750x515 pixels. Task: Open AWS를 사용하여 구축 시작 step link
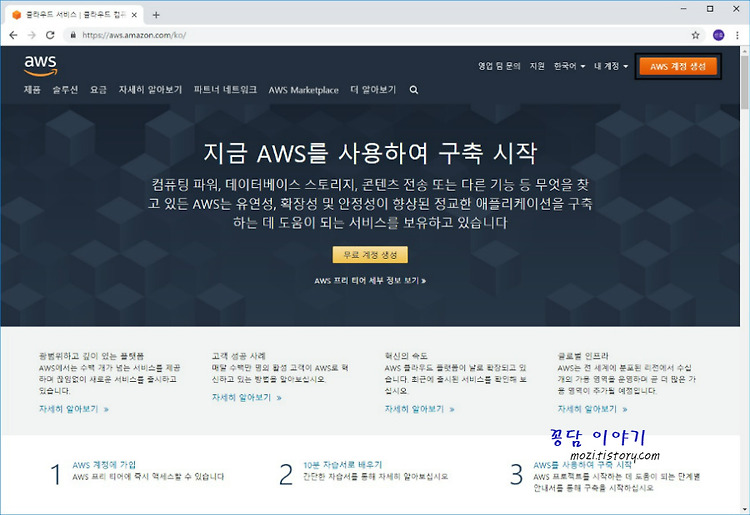tap(582, 465)
